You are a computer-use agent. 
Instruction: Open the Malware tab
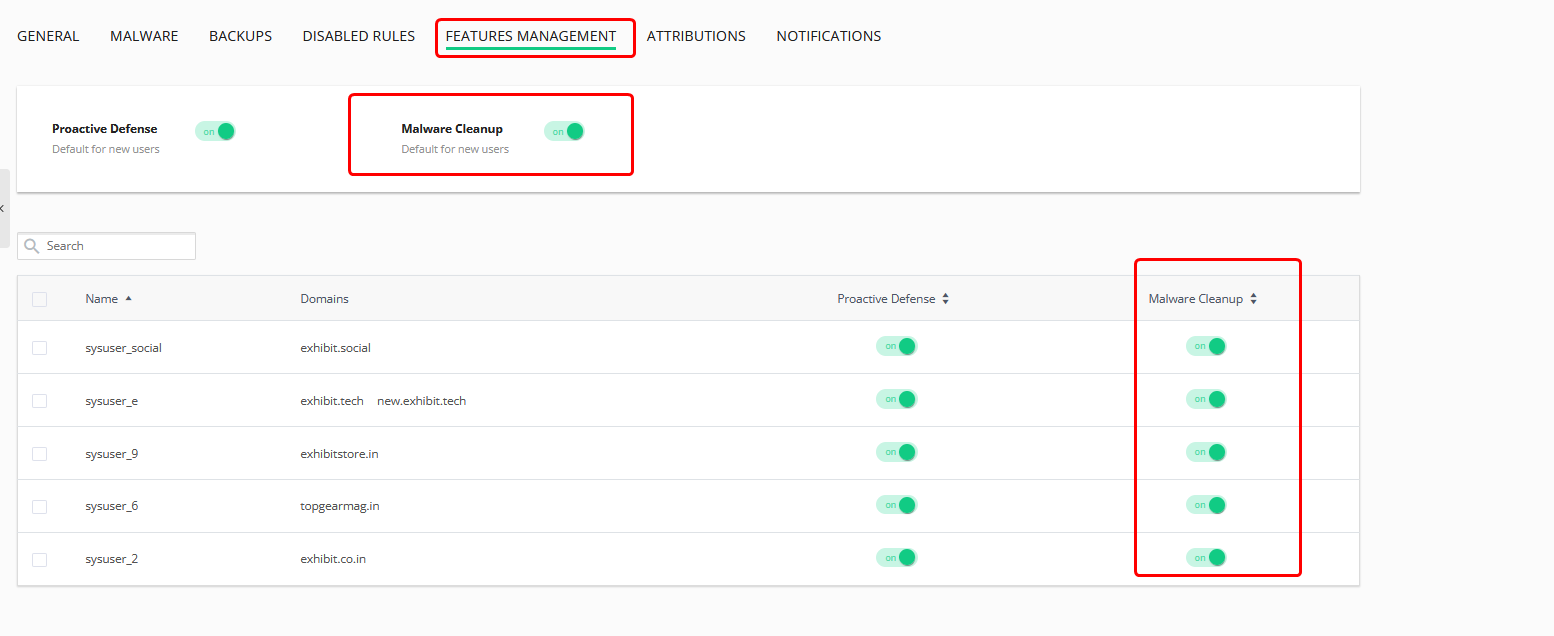pos(144,36)
